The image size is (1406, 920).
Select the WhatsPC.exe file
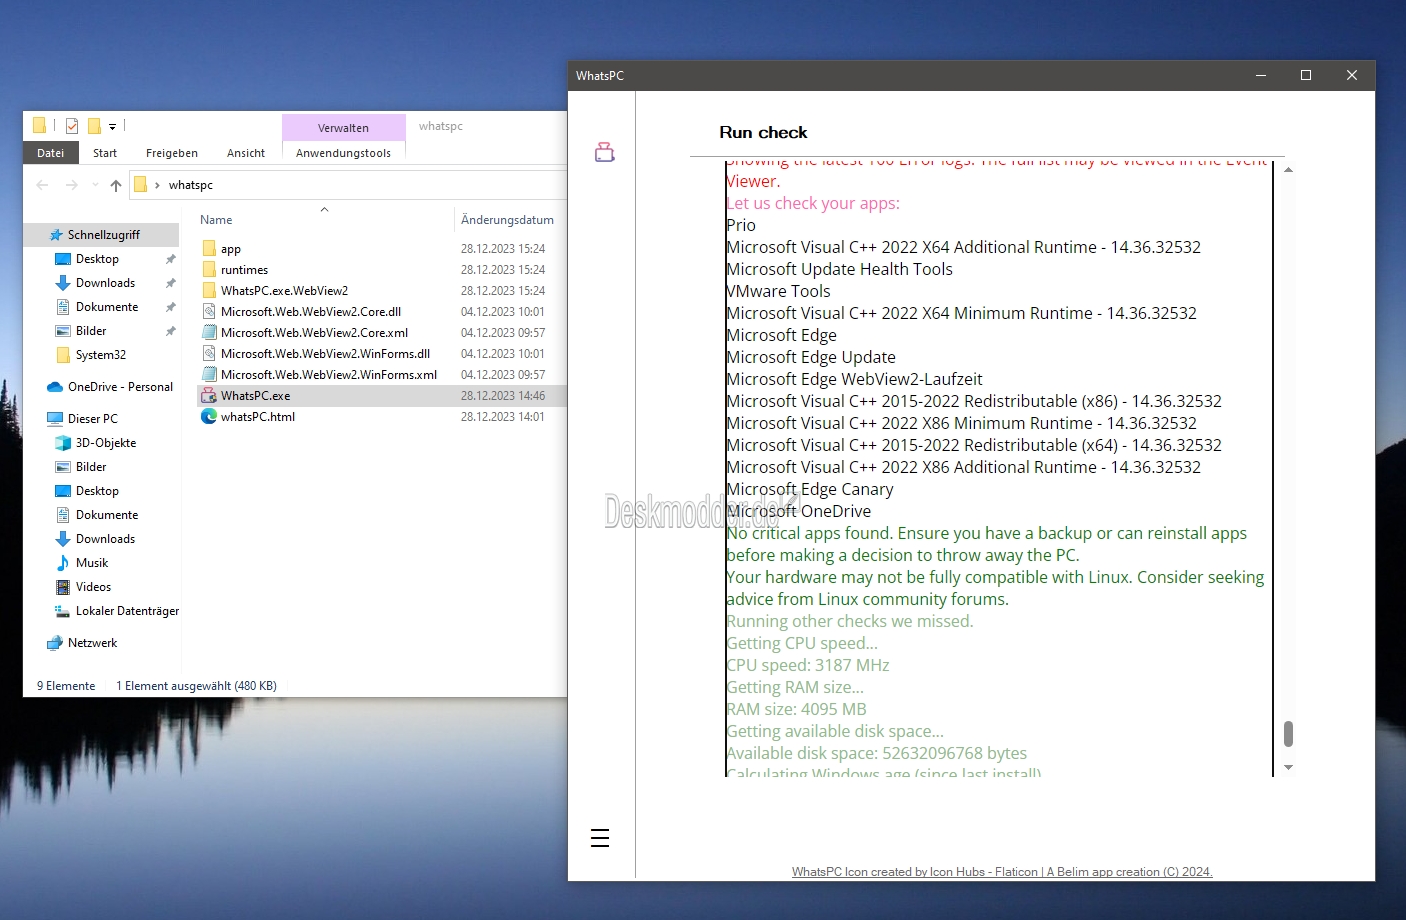pyautogui.click(x=256, y=396)
